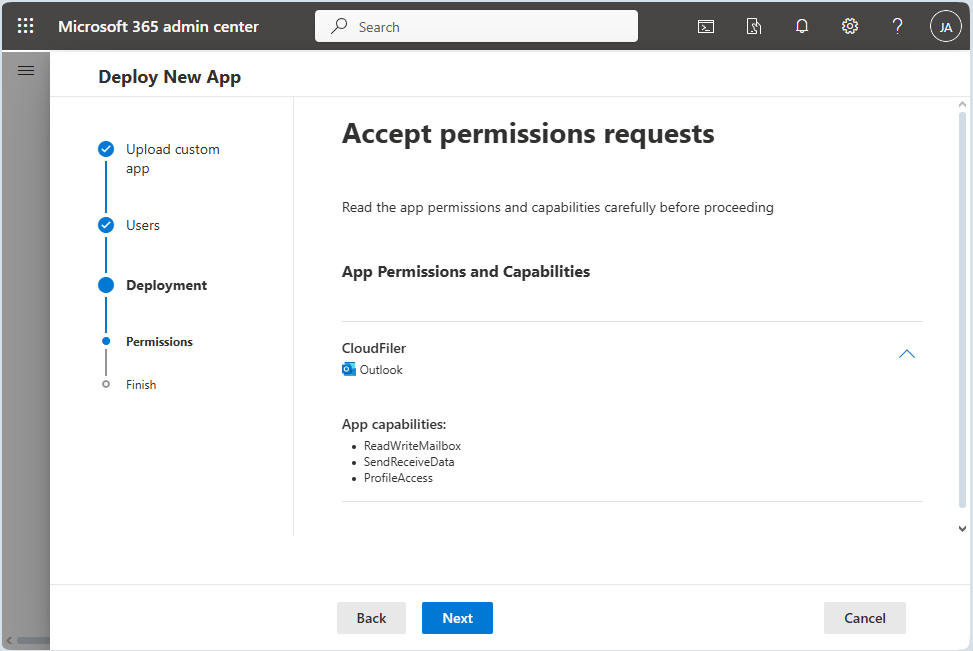The height and width of the screenshot is (651, 973).
Task: Open the settings gear
Action: pyautogui.click(x=850, y=27)
